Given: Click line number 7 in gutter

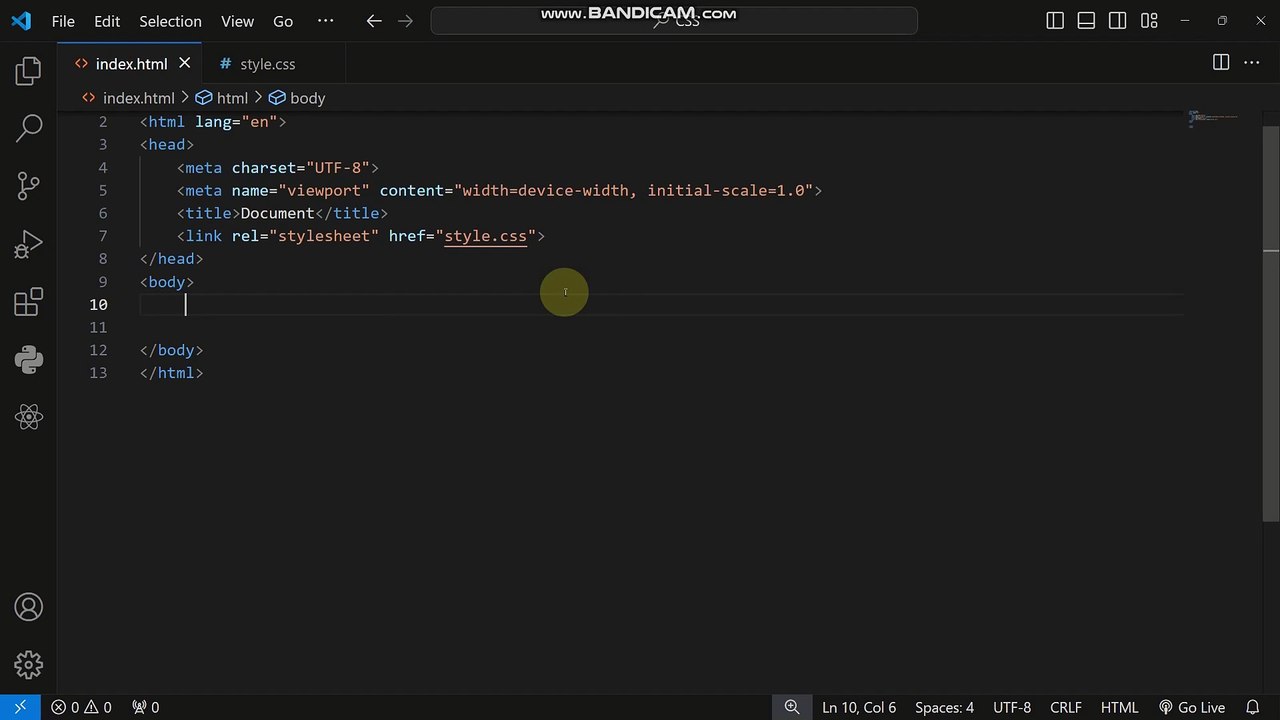Looking at the screenshot, I should [102, 236].
